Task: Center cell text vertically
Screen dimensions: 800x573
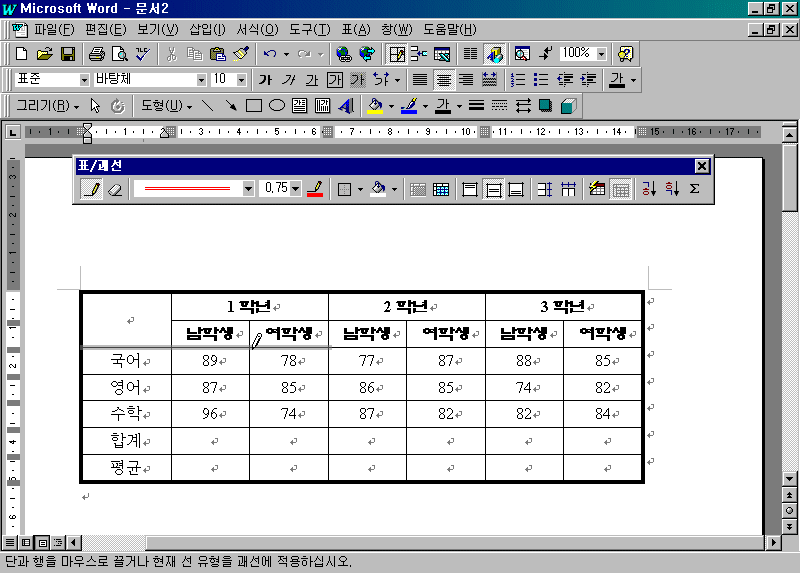Action: click(x=493, y=189)
